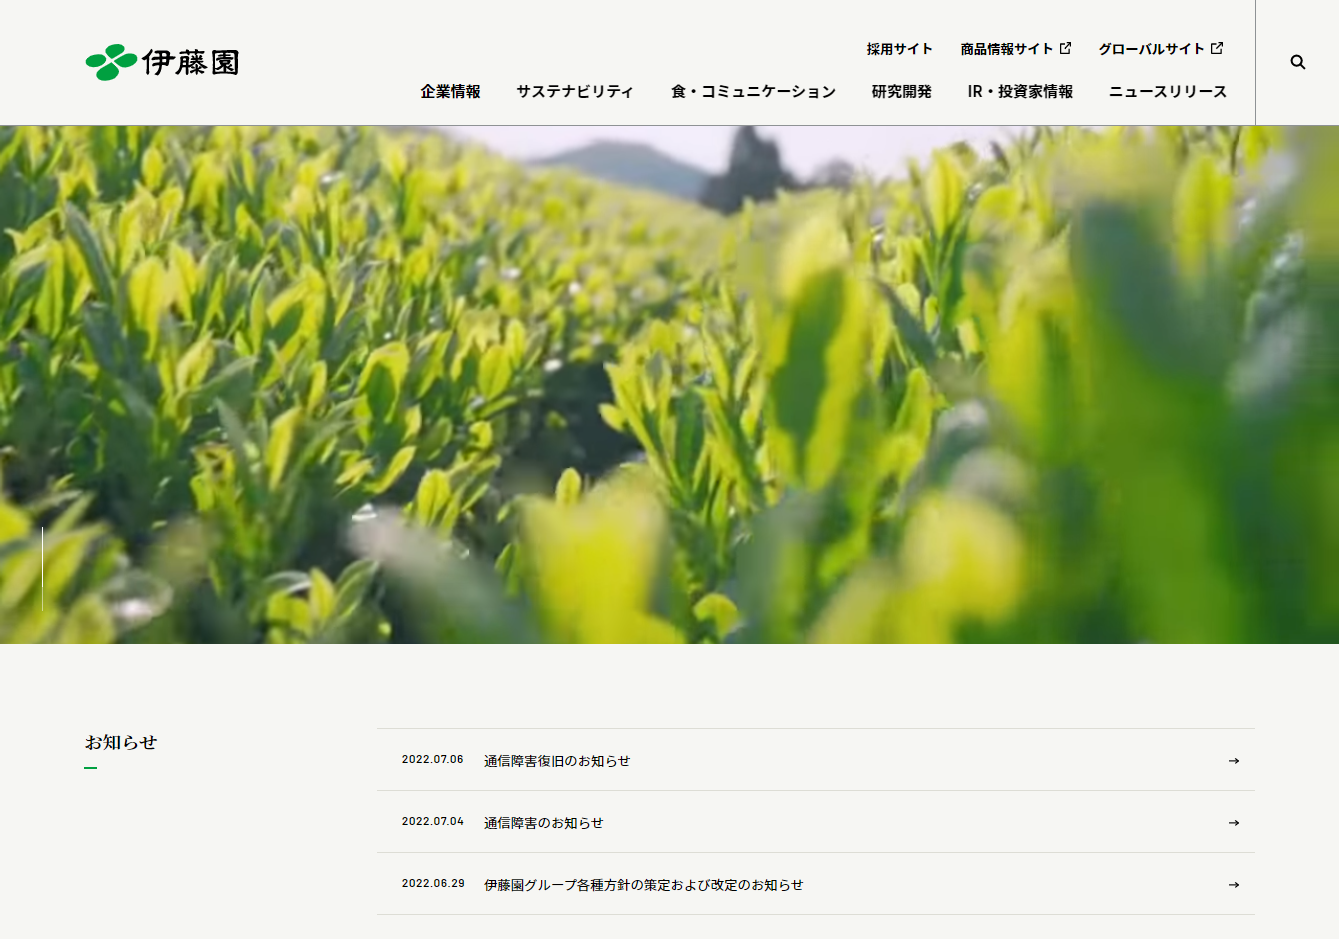This screenshot has width=1339, height=939.
Task: Click the external-link icon beside グローバルサイト
Action: 1216,46
